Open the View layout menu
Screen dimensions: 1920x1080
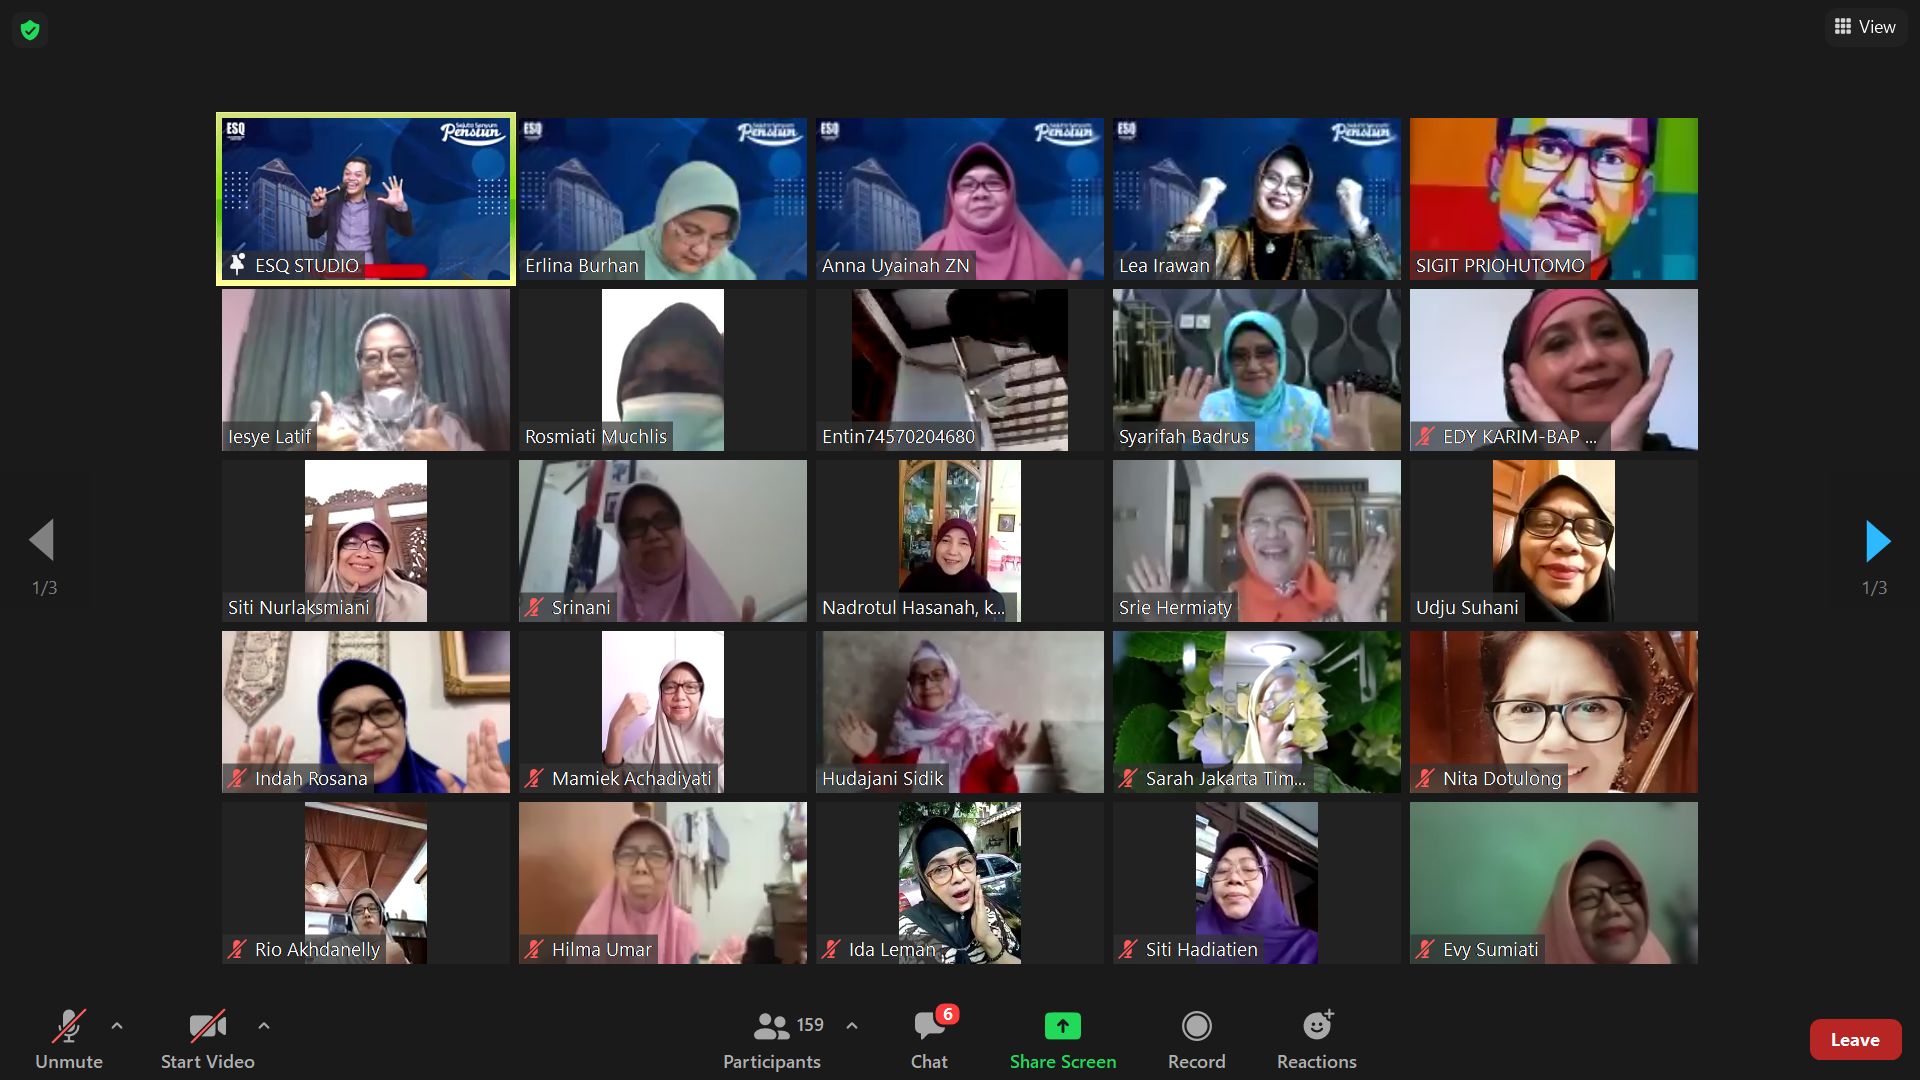click(x=1865, y=27)
